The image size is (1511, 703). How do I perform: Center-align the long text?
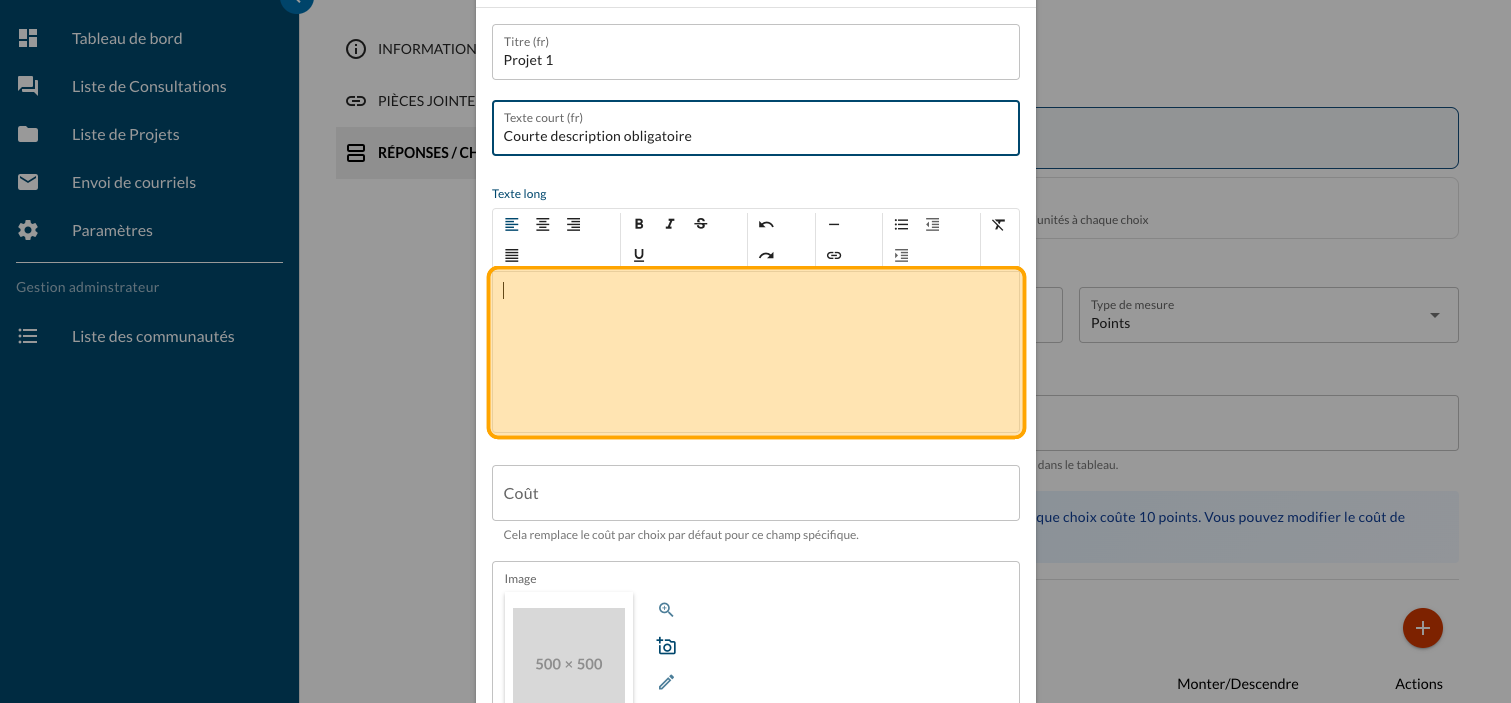point(543,224)
